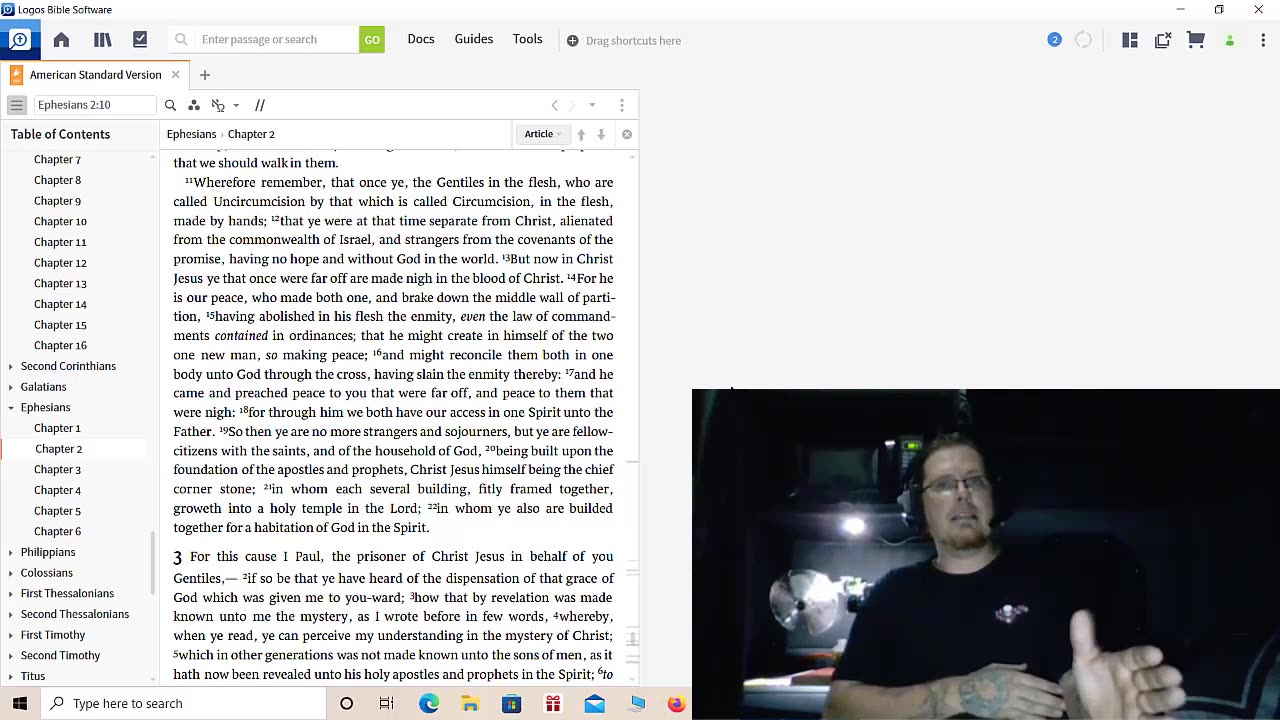Select Ephesians Chapter 3 in contents

[x=57, y=469]
